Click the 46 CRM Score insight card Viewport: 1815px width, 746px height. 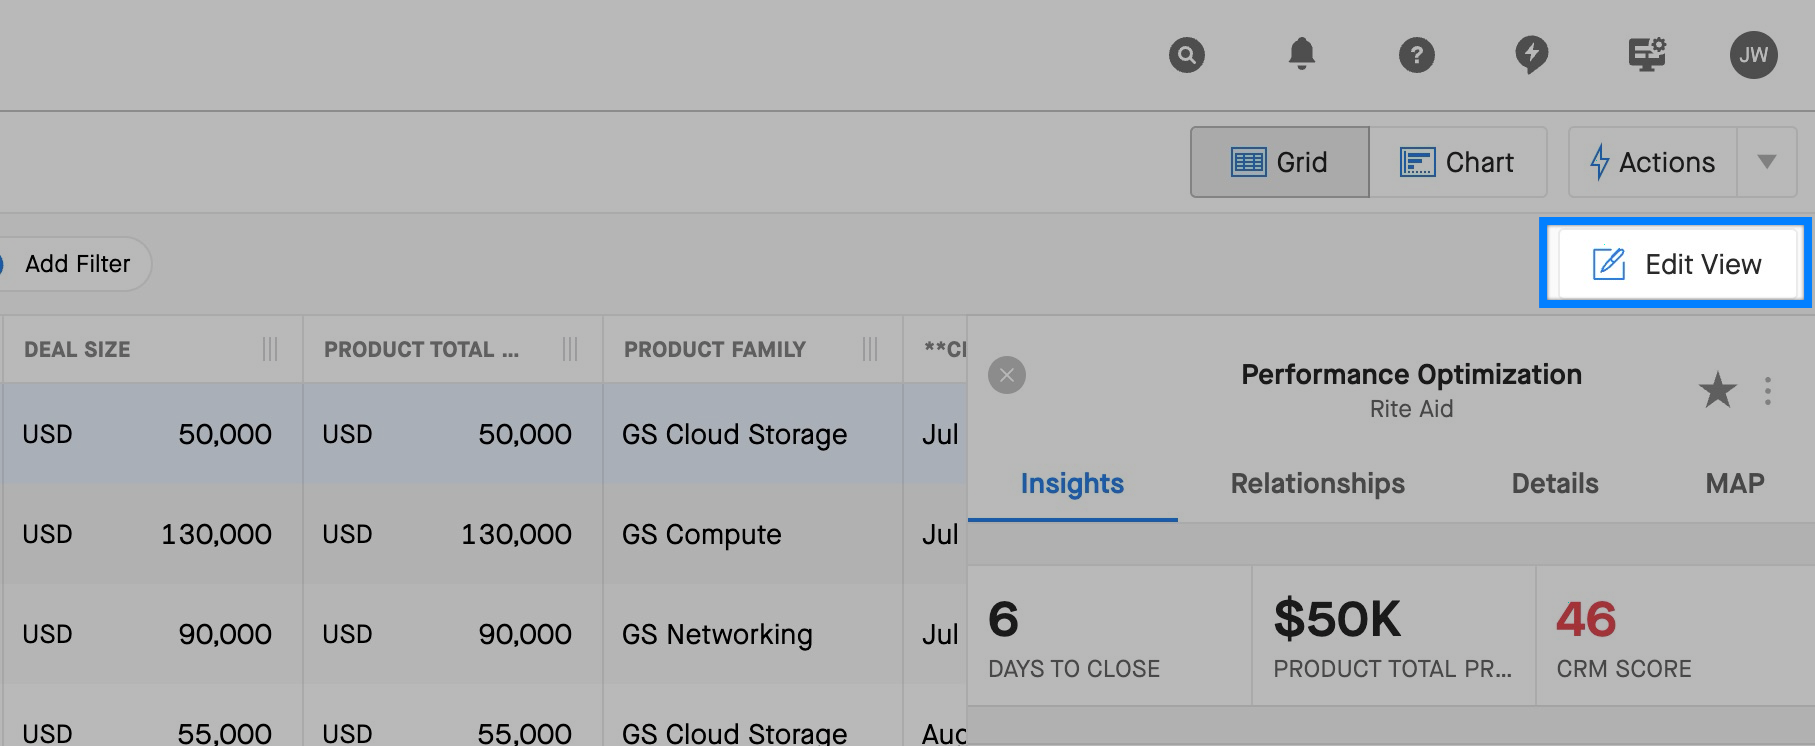1676,636
